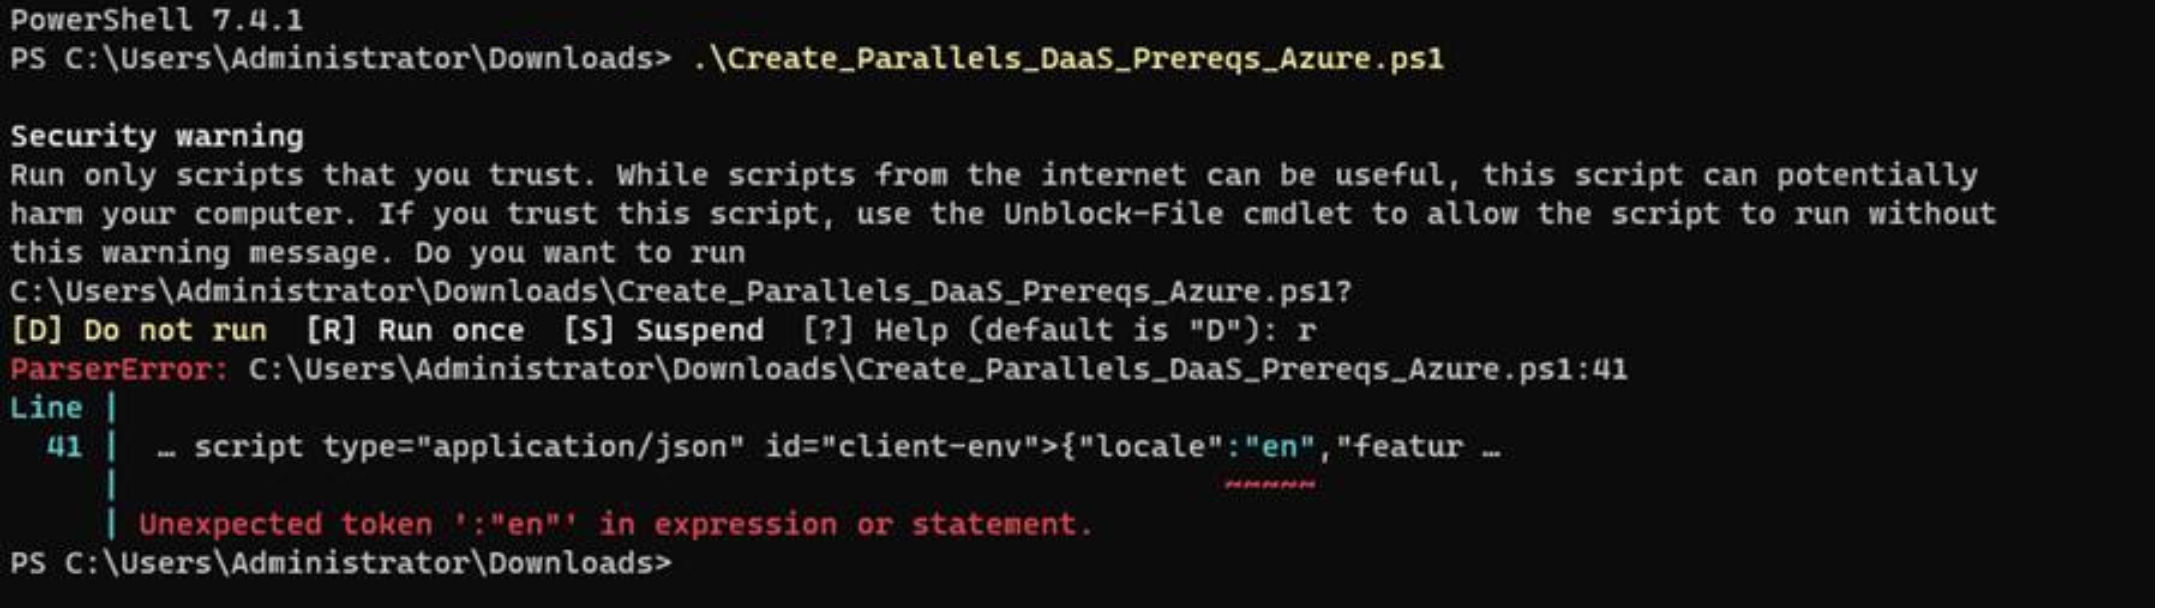Click the "Security warning" heading
Screen dimensions: 2158x608
click(x=156, y=136)
